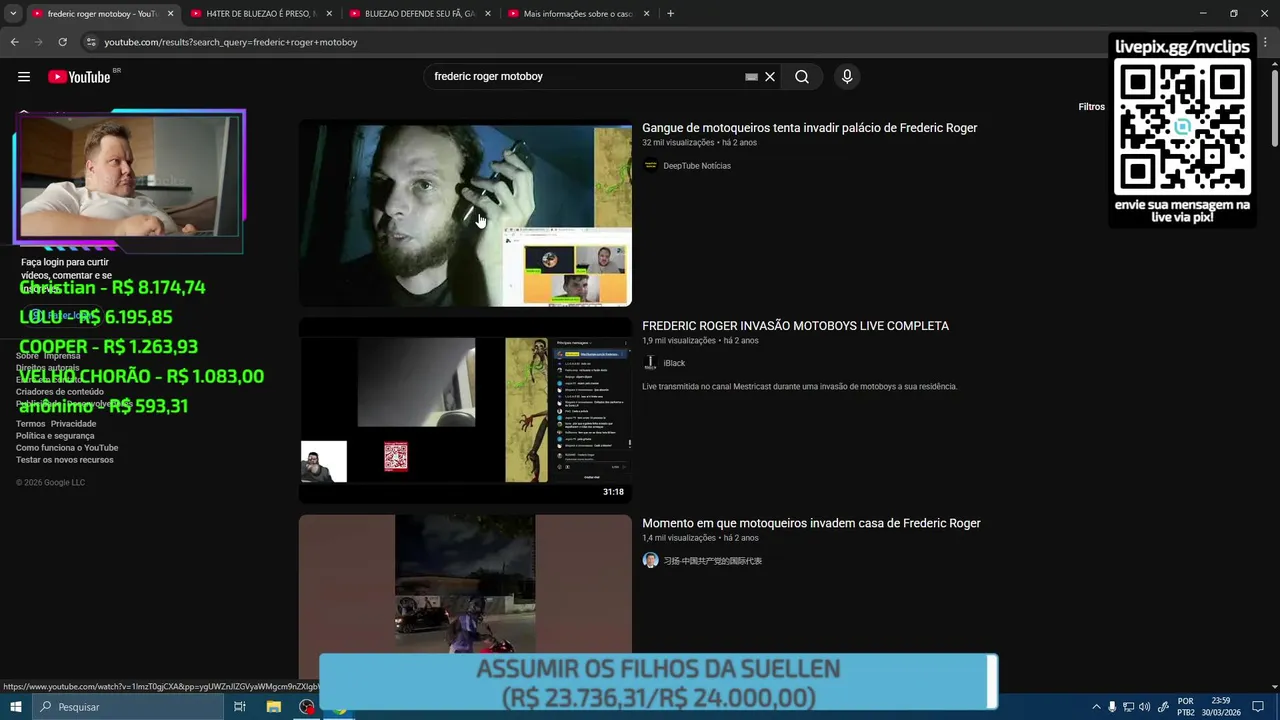Open 'Gangue de motoqueiros tenta invadir' video thumbnail
Viewport: 1280px width, 720px height.
click(x=465, y=213)
